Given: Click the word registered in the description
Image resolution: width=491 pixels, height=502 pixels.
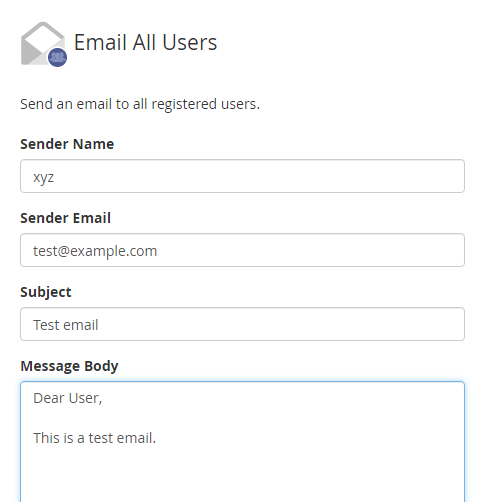Looking at the screenshot, I should coord(184,105).
